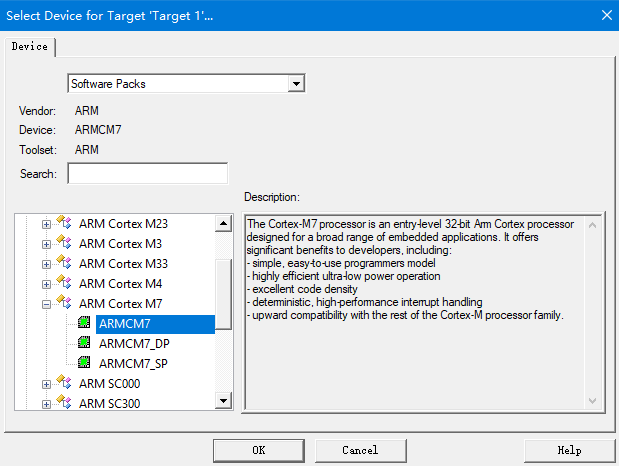Close the Select Device dialog
This screenshot has height=466, width=619.
pyautogui.click(x=607, y=15)
